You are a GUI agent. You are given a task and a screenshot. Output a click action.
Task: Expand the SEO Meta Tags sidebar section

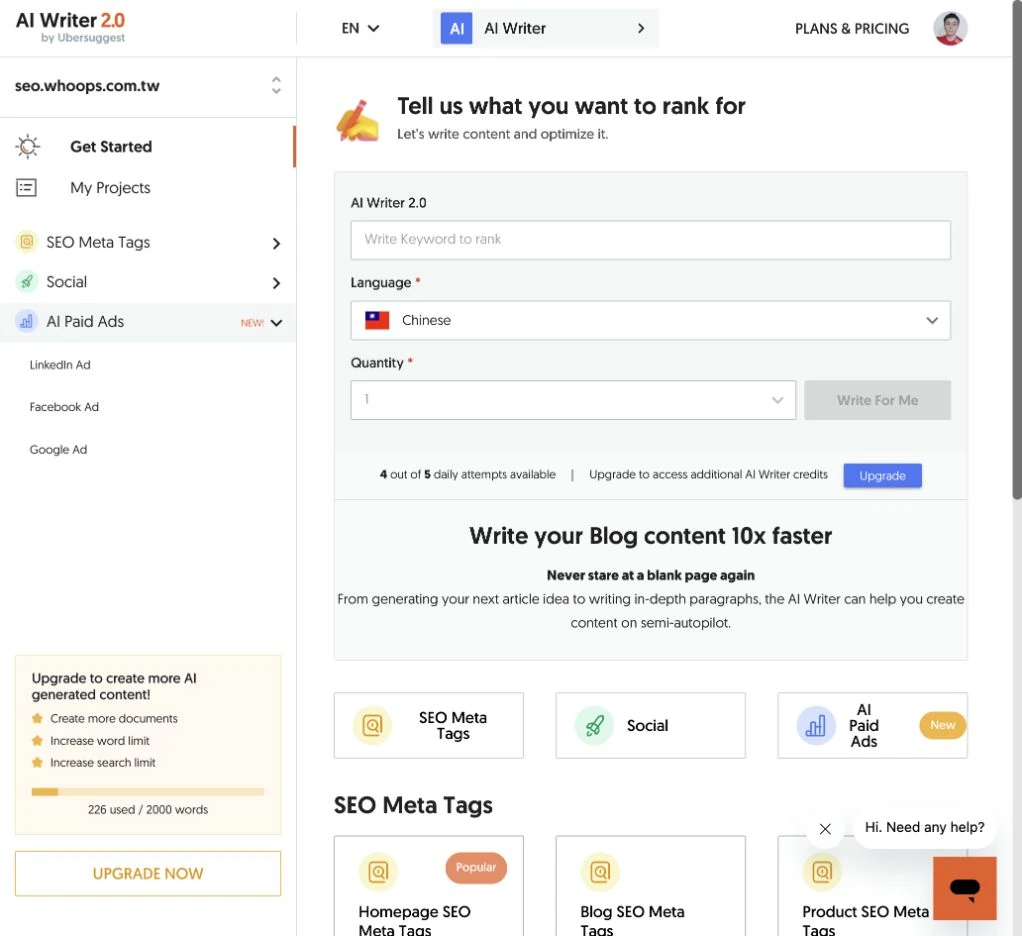click(x=276, y=243)
